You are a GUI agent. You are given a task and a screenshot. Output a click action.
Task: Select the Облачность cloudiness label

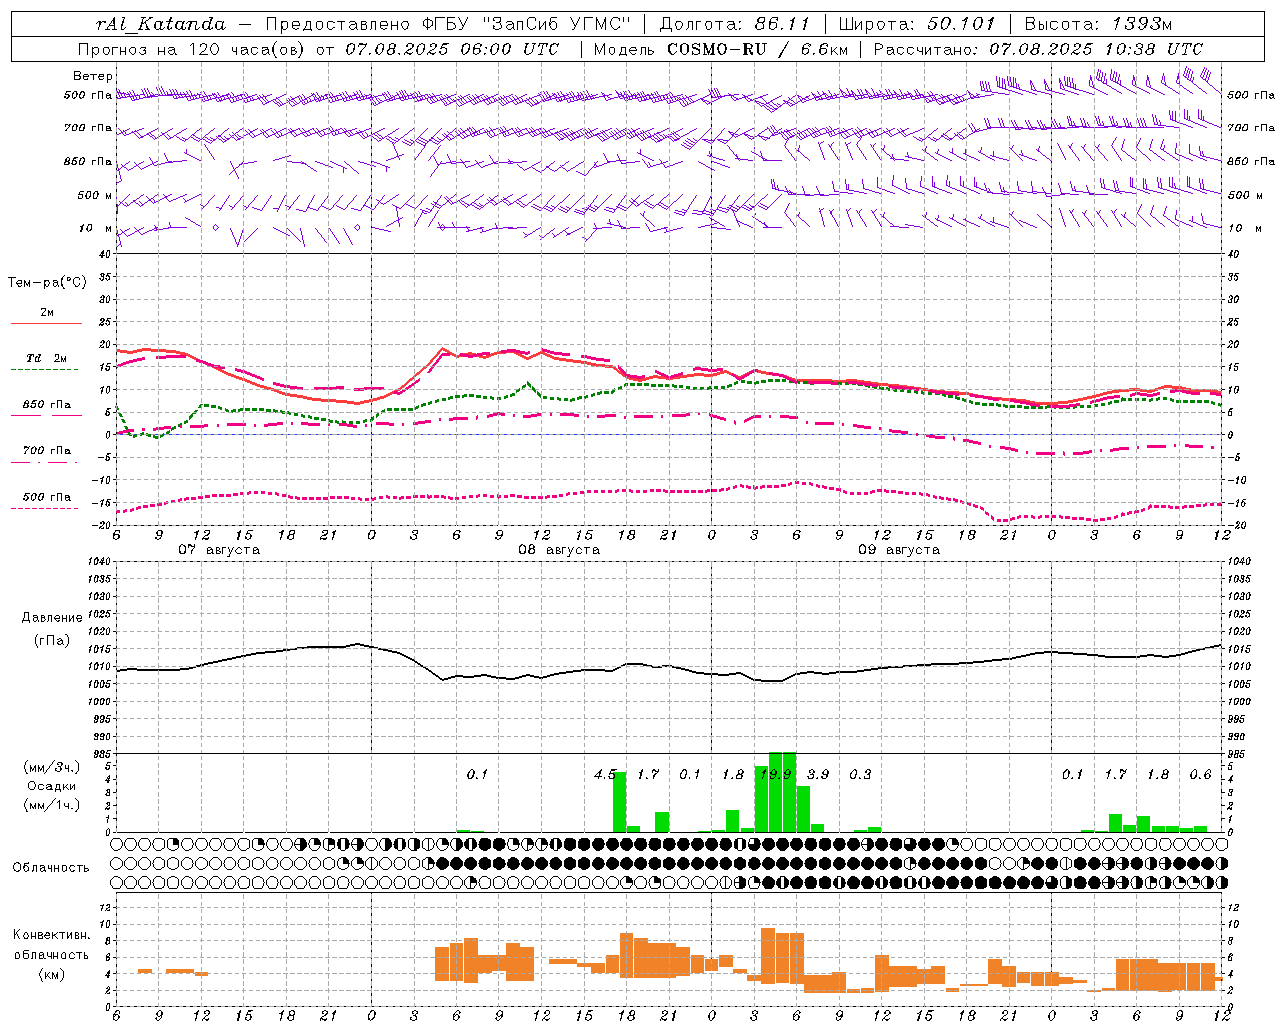(x=51, y=867)
